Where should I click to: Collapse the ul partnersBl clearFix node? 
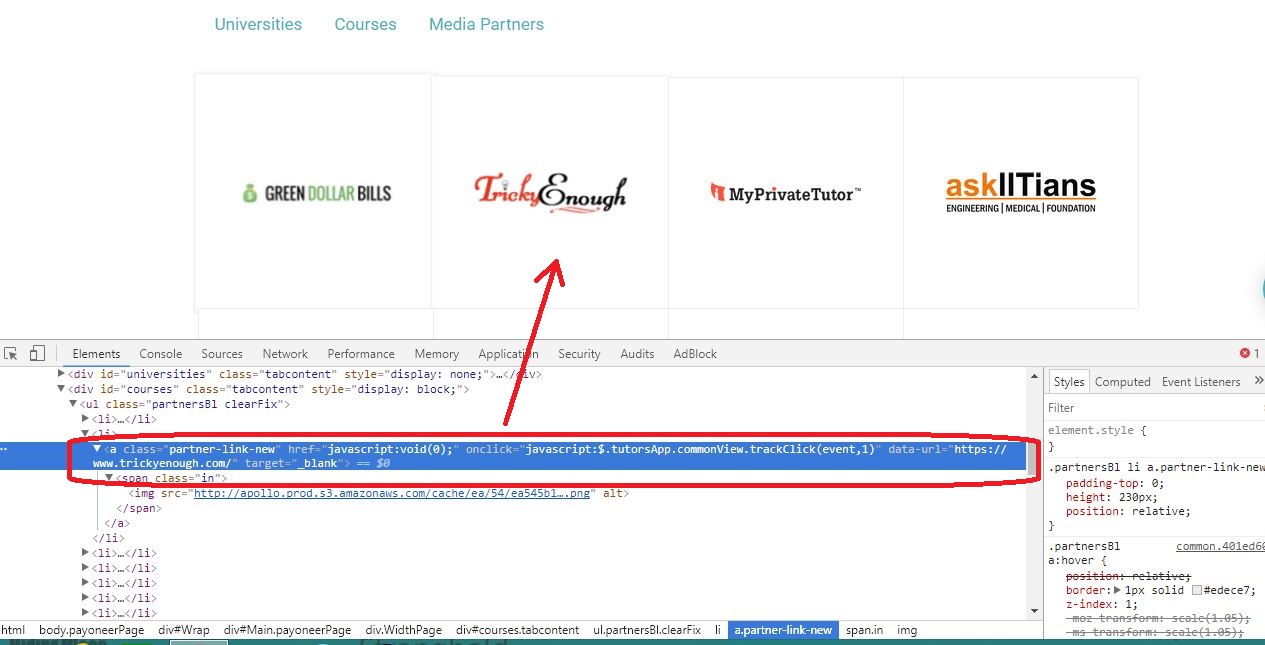pyautogui.click(x=74, y=404)
